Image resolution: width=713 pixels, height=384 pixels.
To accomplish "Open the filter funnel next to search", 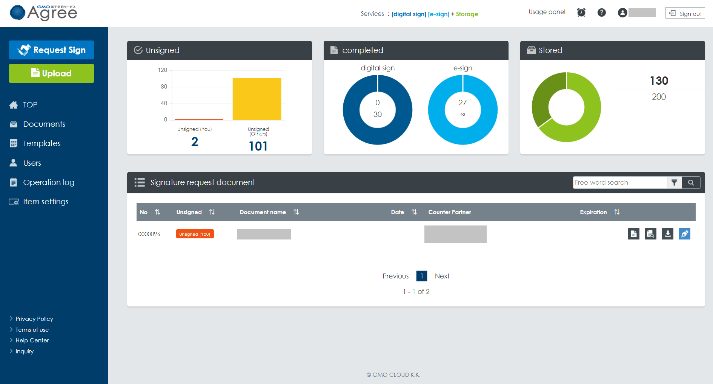I will tap(674, 182).
